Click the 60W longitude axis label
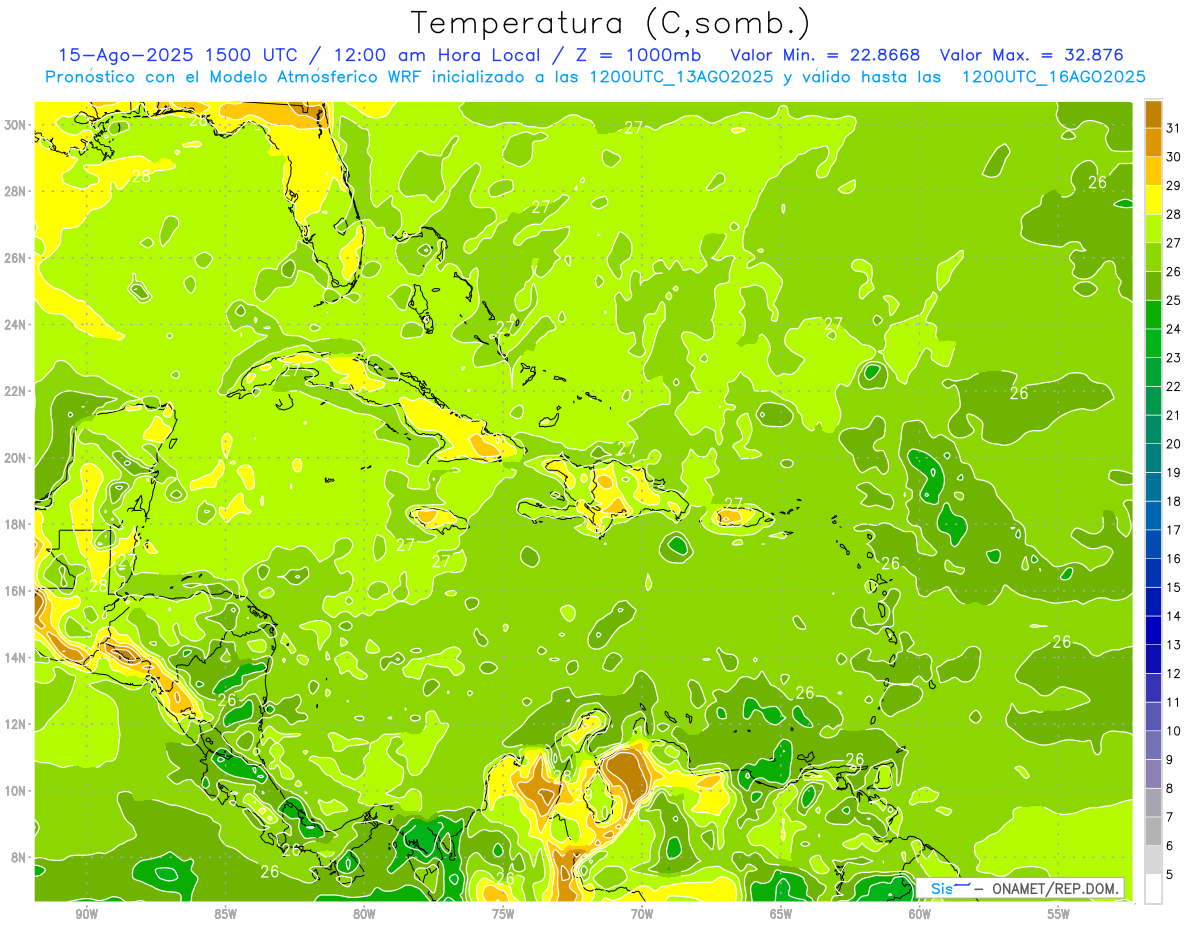Image resolution: width=1200 pixels, height=927 pixels. pos(920,914)
